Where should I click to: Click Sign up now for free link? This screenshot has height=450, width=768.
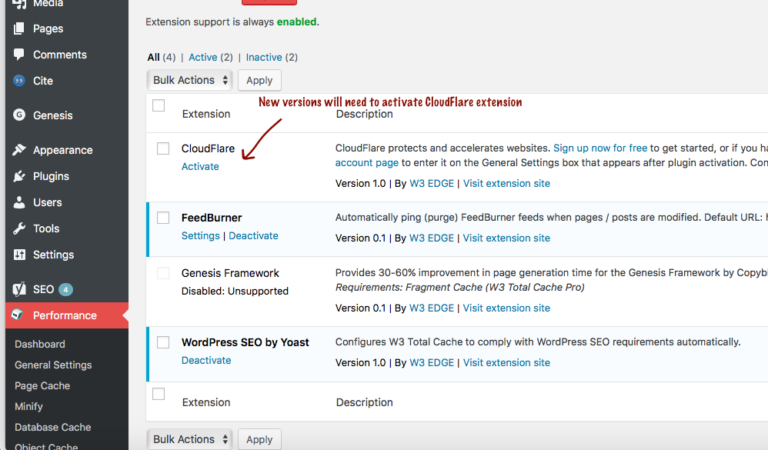pyautogui.click(x=600, y=148)
